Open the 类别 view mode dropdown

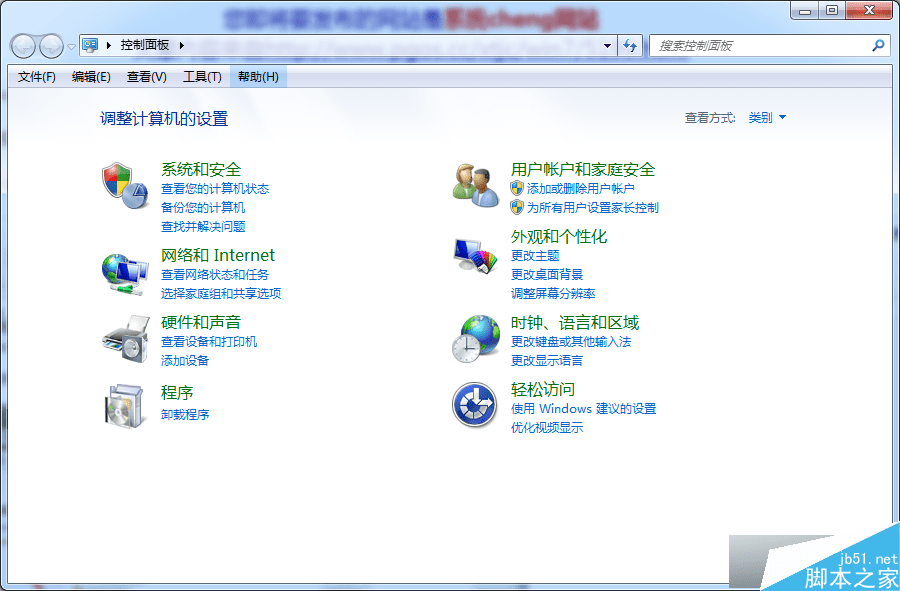pos(767,116)
